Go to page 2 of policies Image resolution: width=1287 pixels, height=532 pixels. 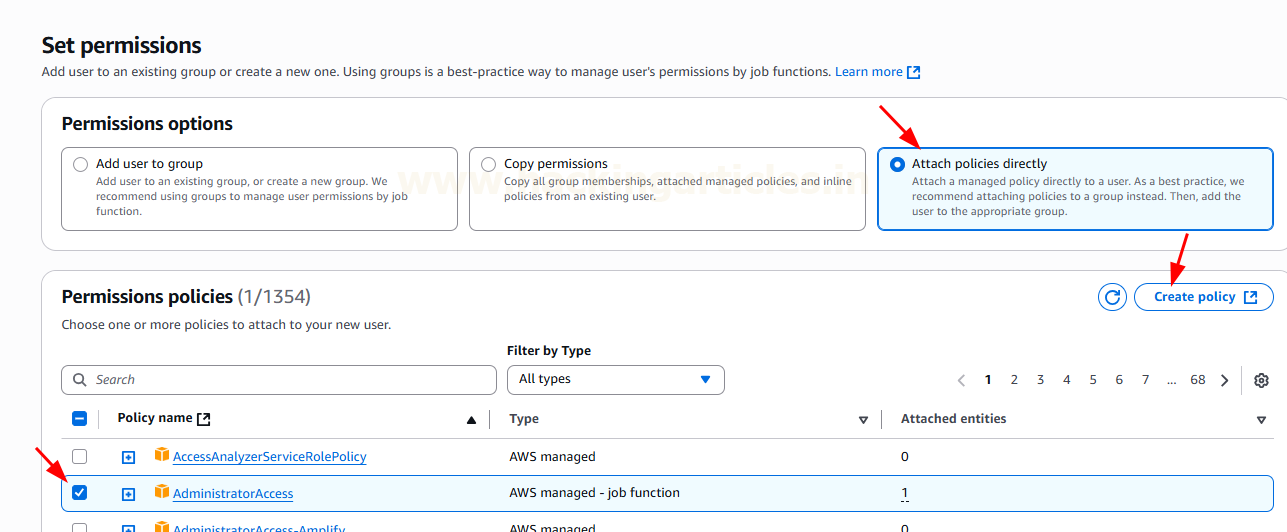1014,380
